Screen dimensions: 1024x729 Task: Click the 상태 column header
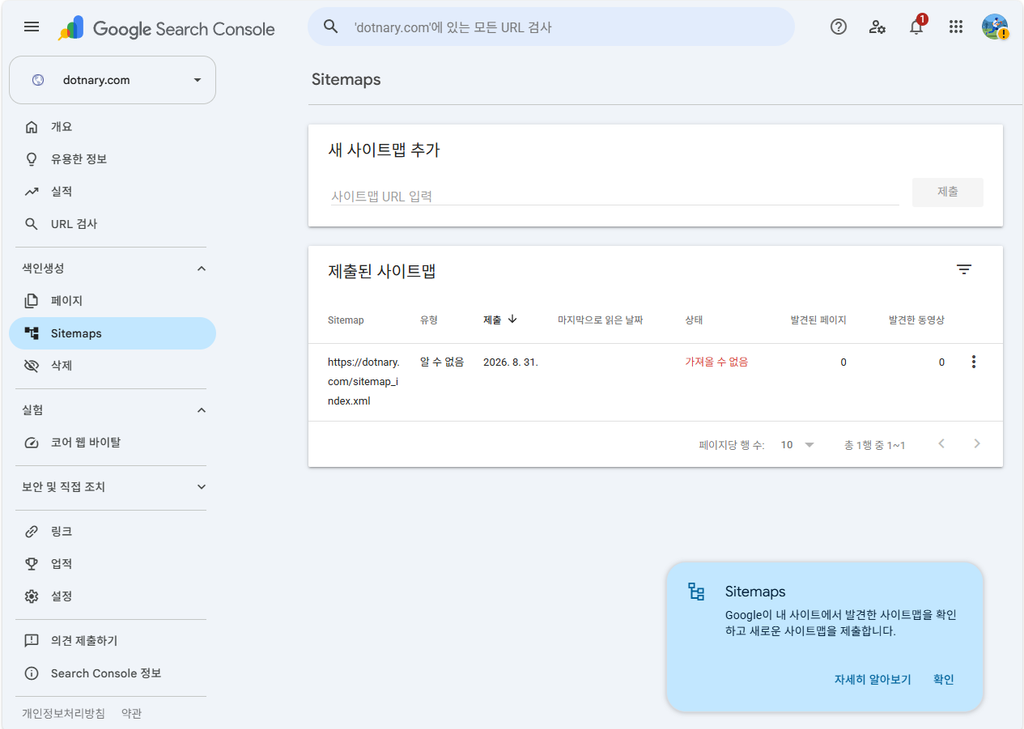click(x=694, y=320)
